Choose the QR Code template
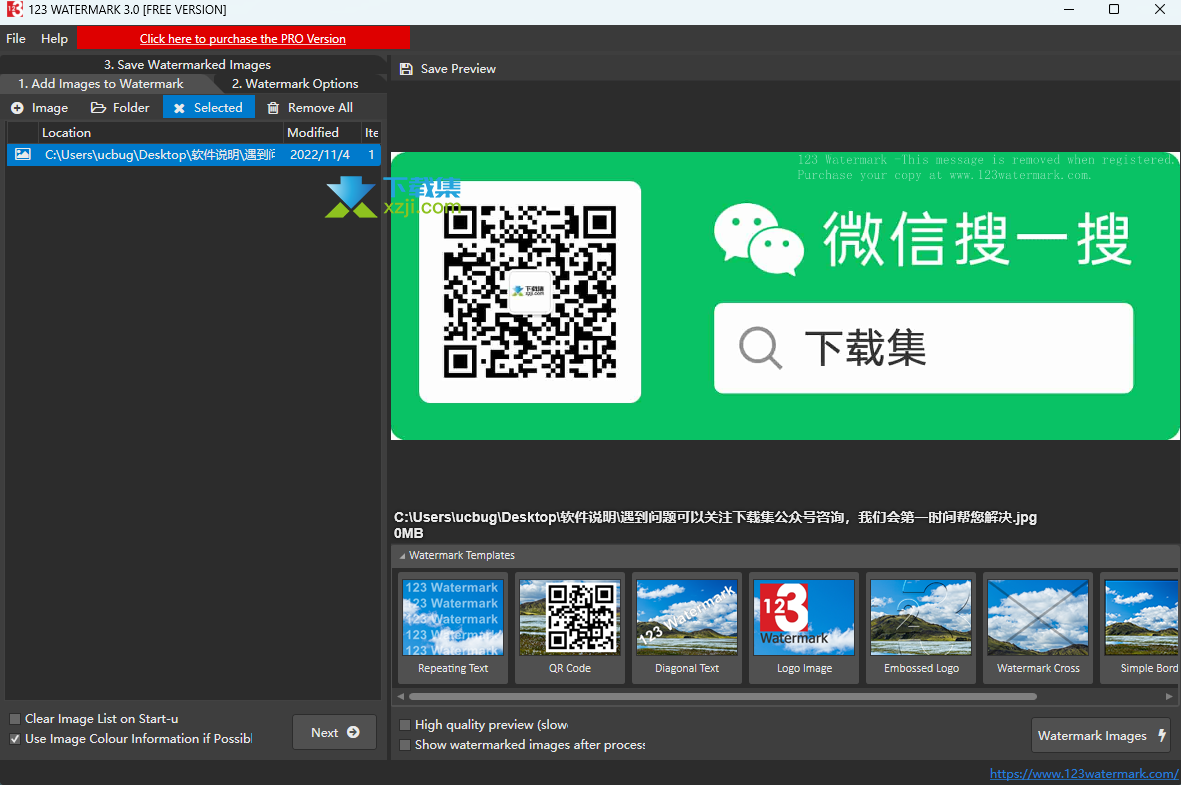 point(569,628)
